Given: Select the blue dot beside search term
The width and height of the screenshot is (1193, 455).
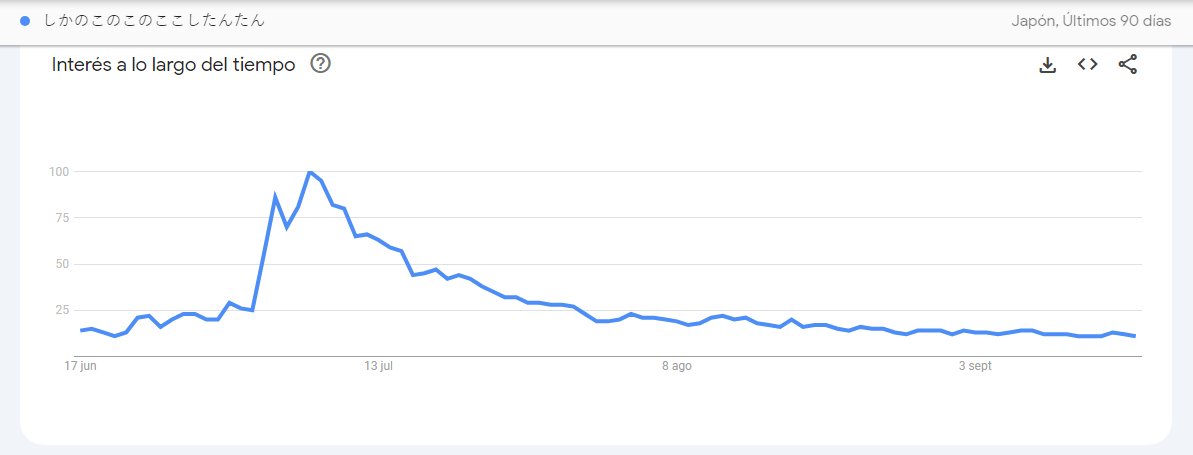Looking at the screenshot, I should click(25, 21).
